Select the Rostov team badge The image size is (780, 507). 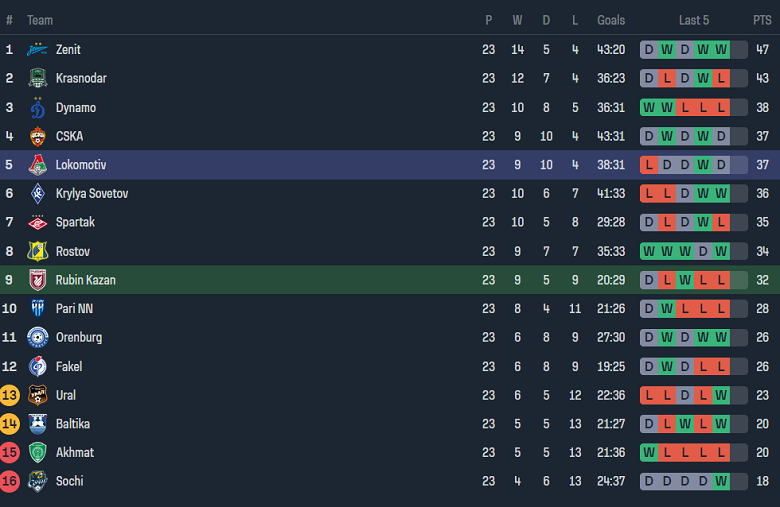pyautogui.click(x=38, y=251)
